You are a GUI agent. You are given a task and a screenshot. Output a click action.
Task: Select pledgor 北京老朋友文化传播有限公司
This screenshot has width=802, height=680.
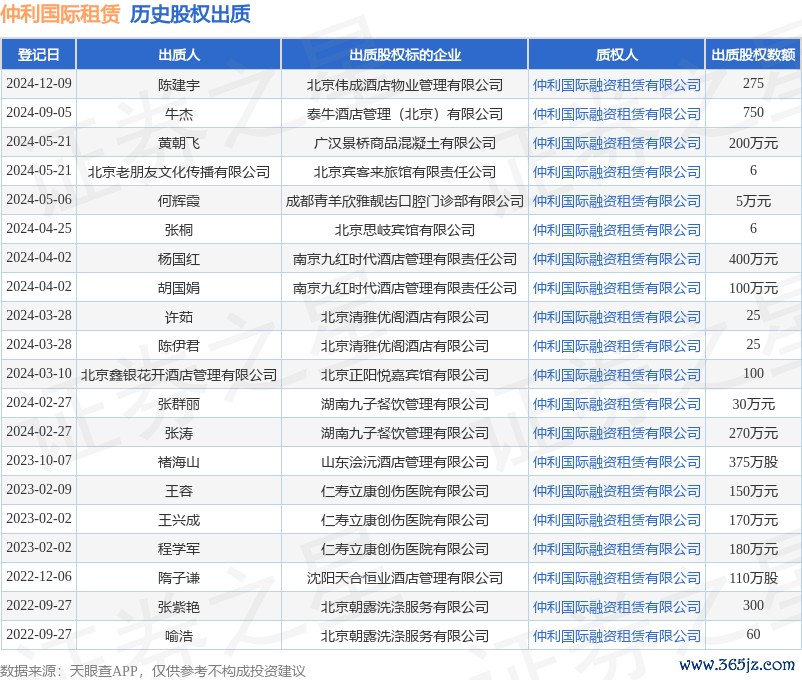[179, 172]
